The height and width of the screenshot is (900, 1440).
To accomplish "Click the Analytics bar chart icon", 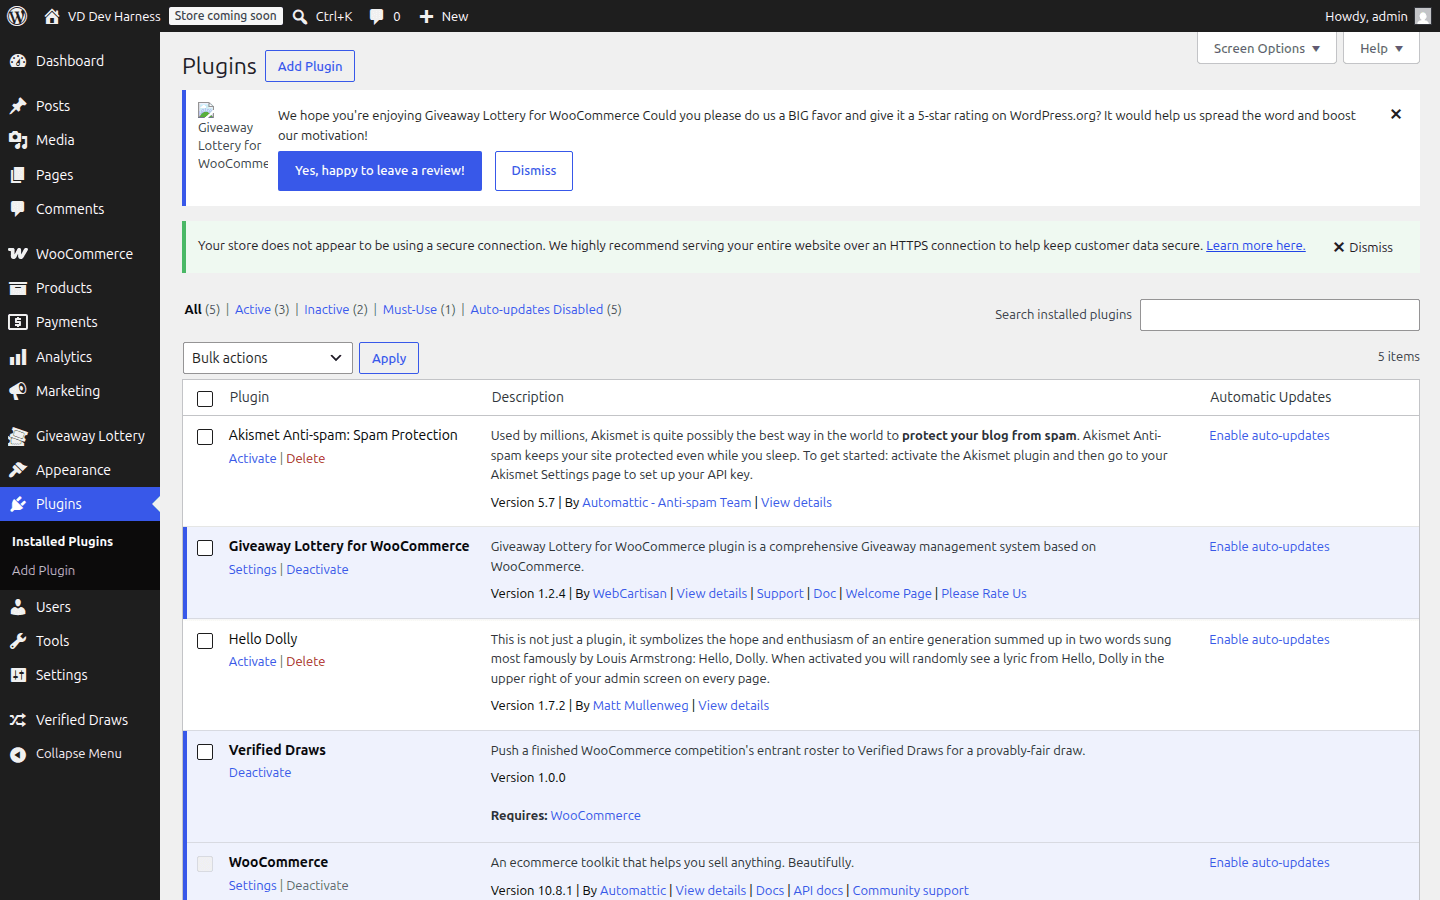I will point(18,357).
